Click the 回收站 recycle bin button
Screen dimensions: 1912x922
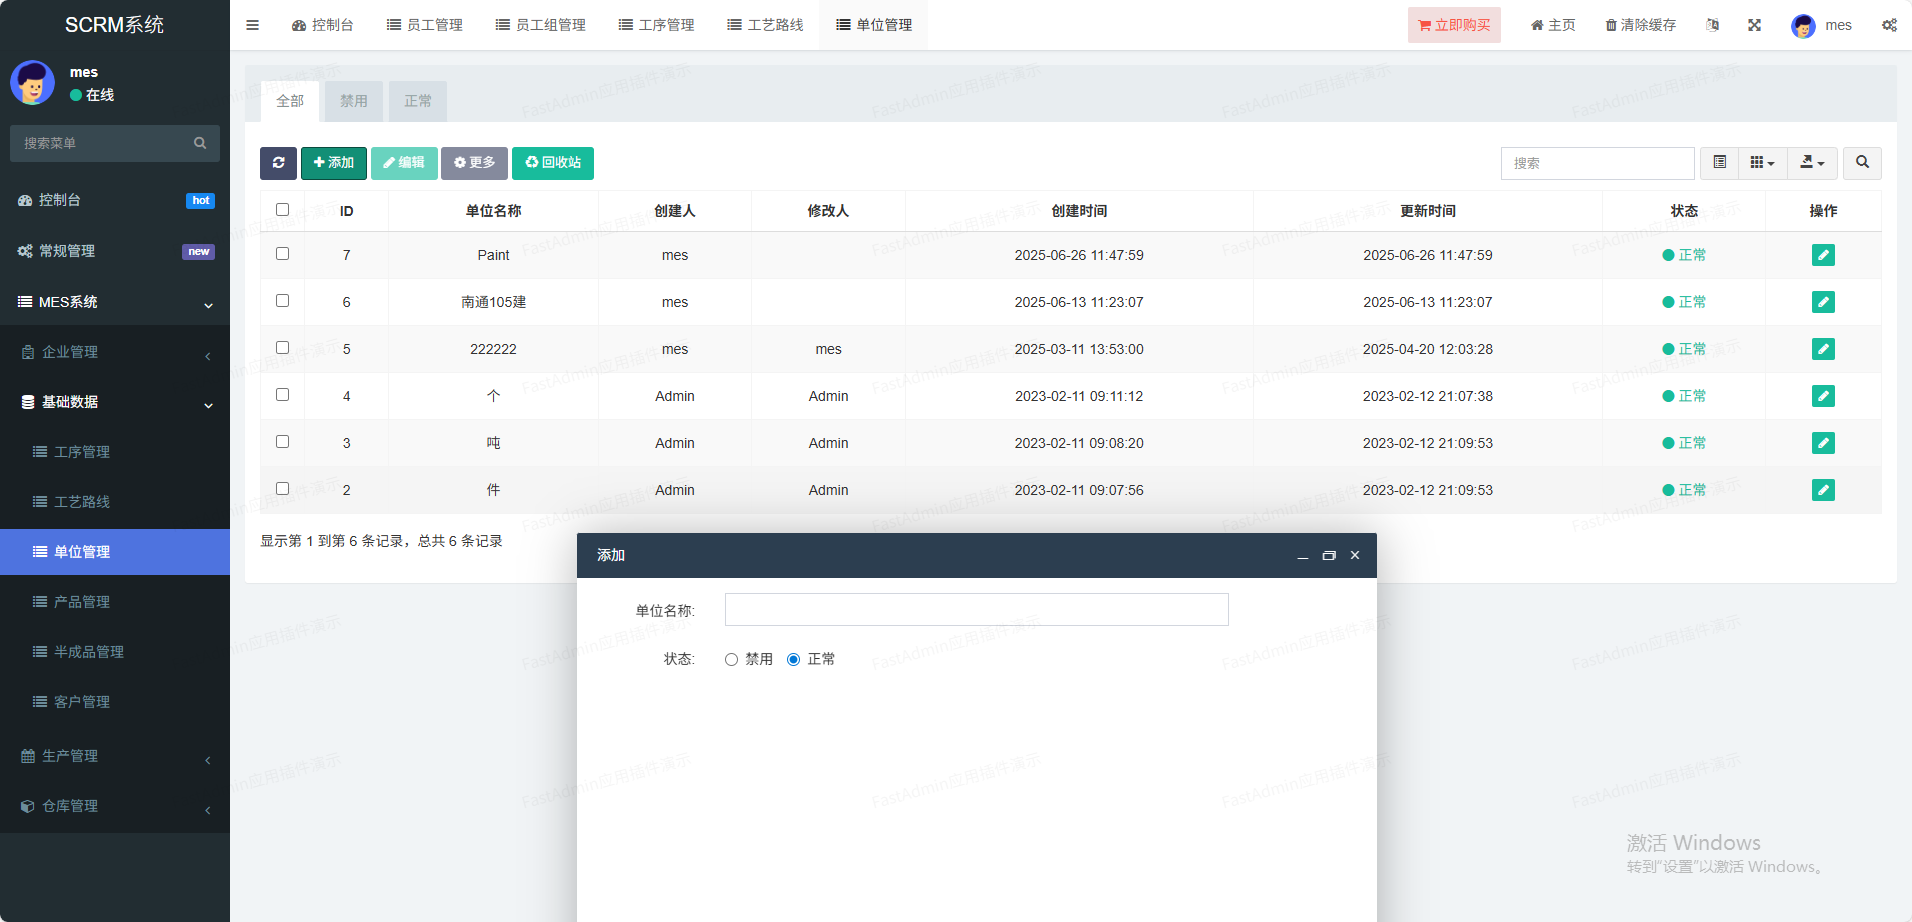(x=552, y=163)
